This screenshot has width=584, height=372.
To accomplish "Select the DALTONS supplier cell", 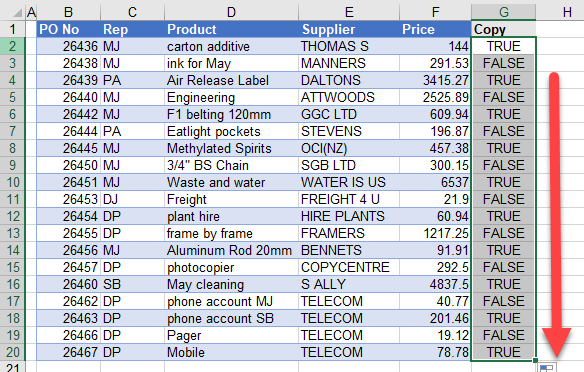I will [x=349, y=80].
